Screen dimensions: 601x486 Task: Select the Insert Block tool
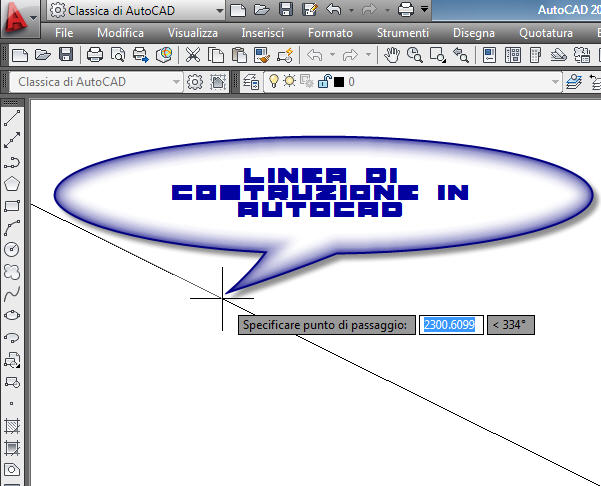(12, 360)
